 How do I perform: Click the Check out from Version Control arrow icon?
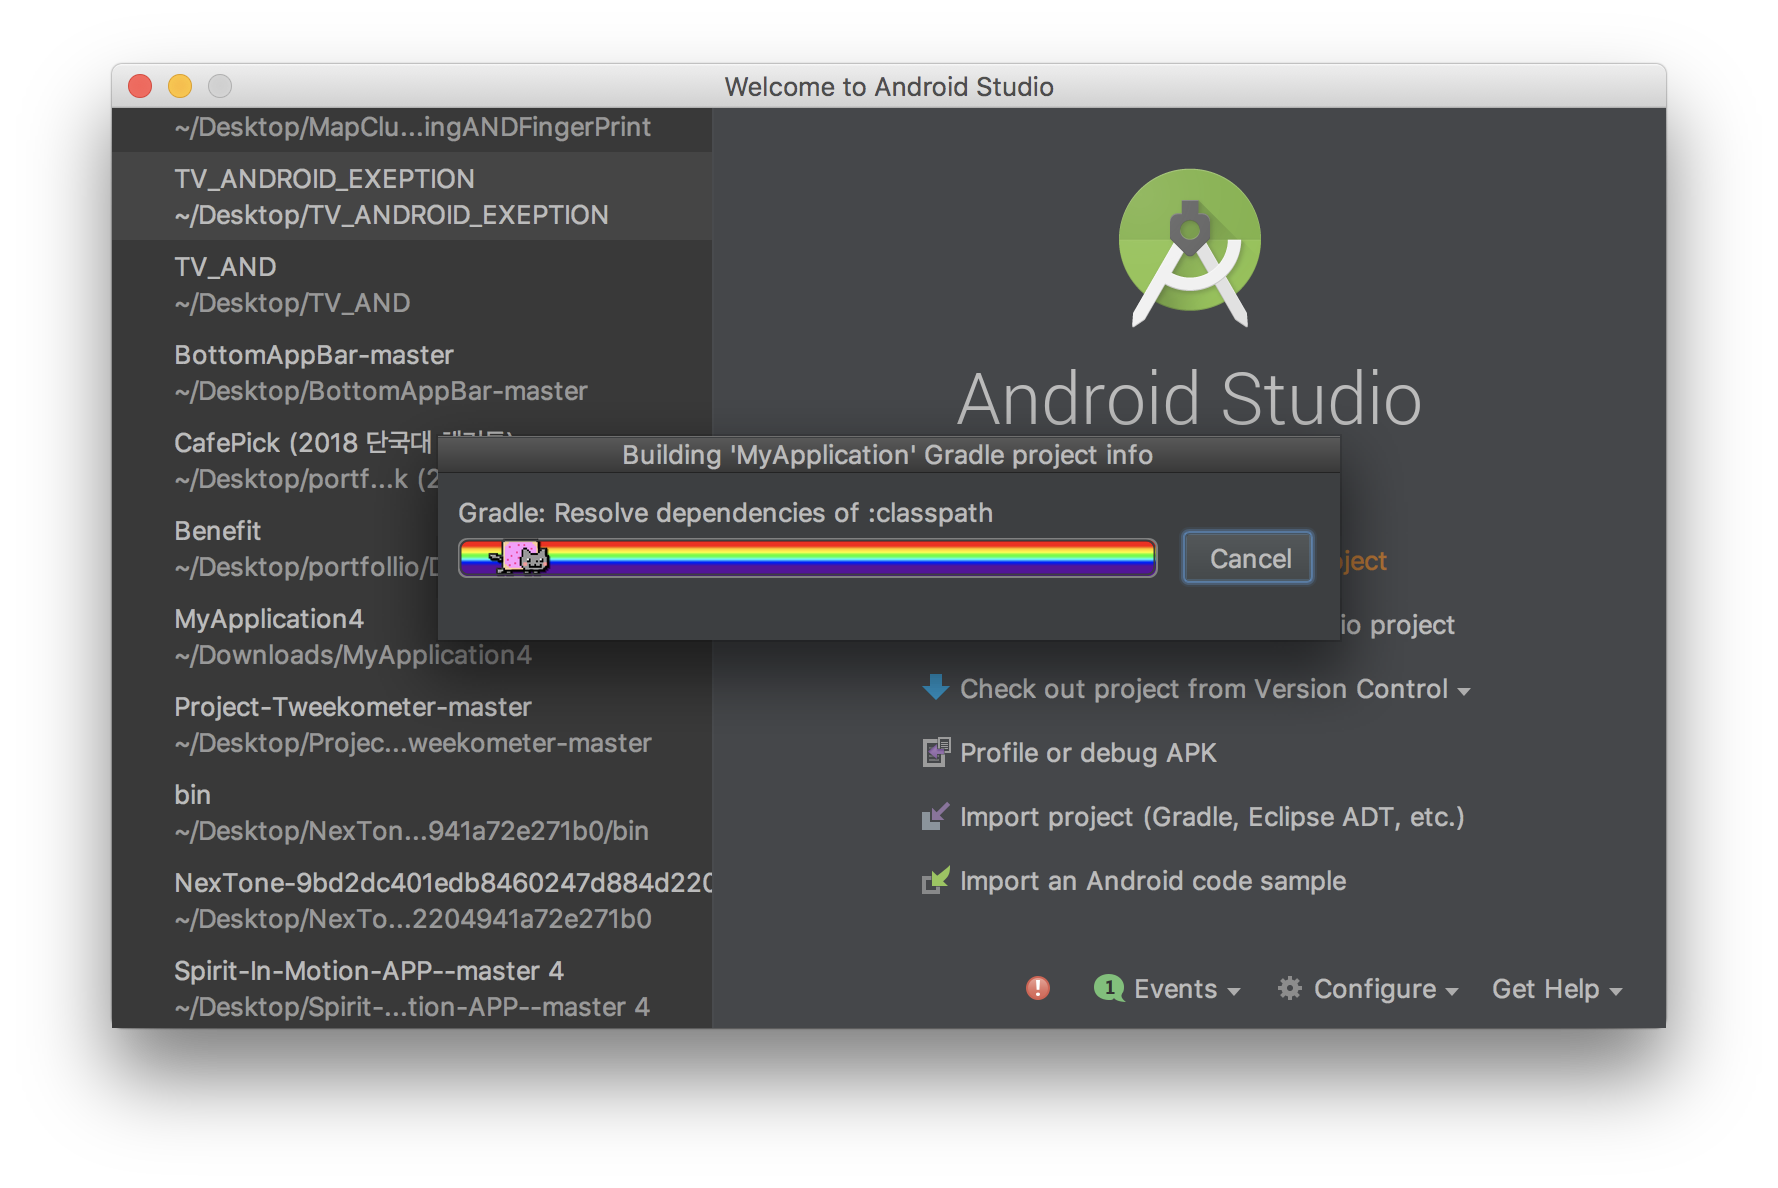click(936, 688)
